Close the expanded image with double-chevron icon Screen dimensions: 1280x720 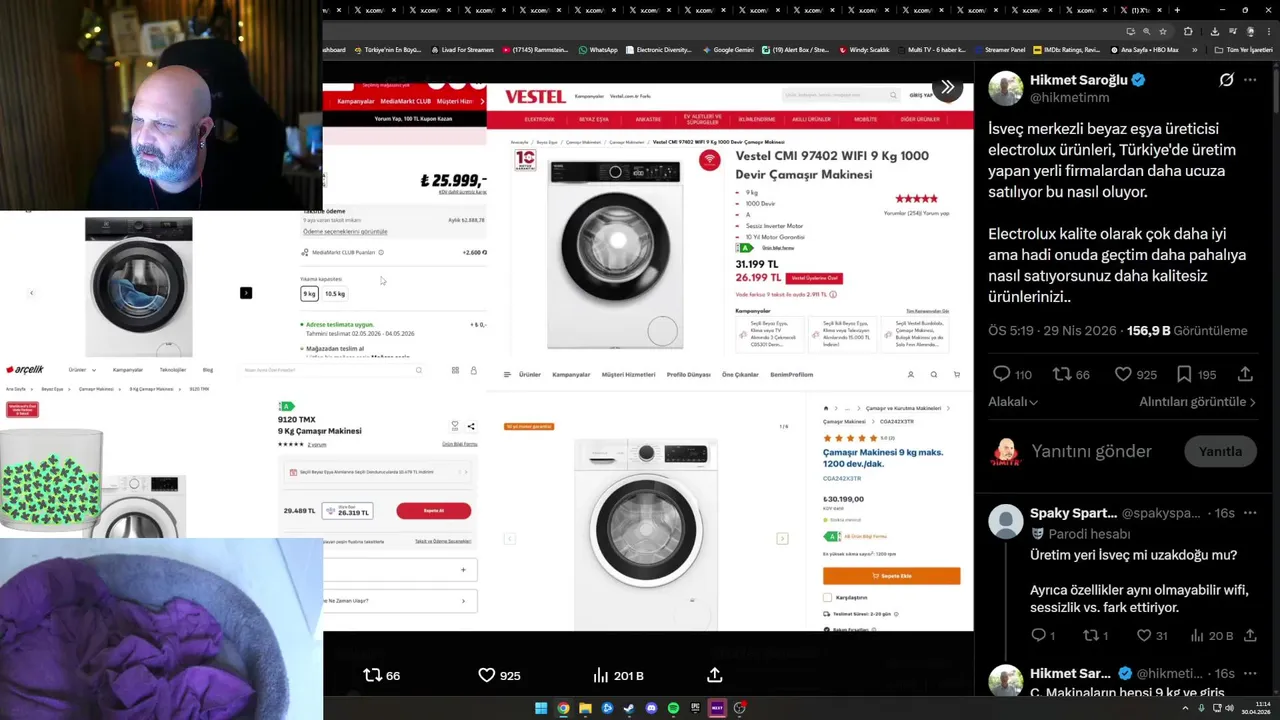947,87
